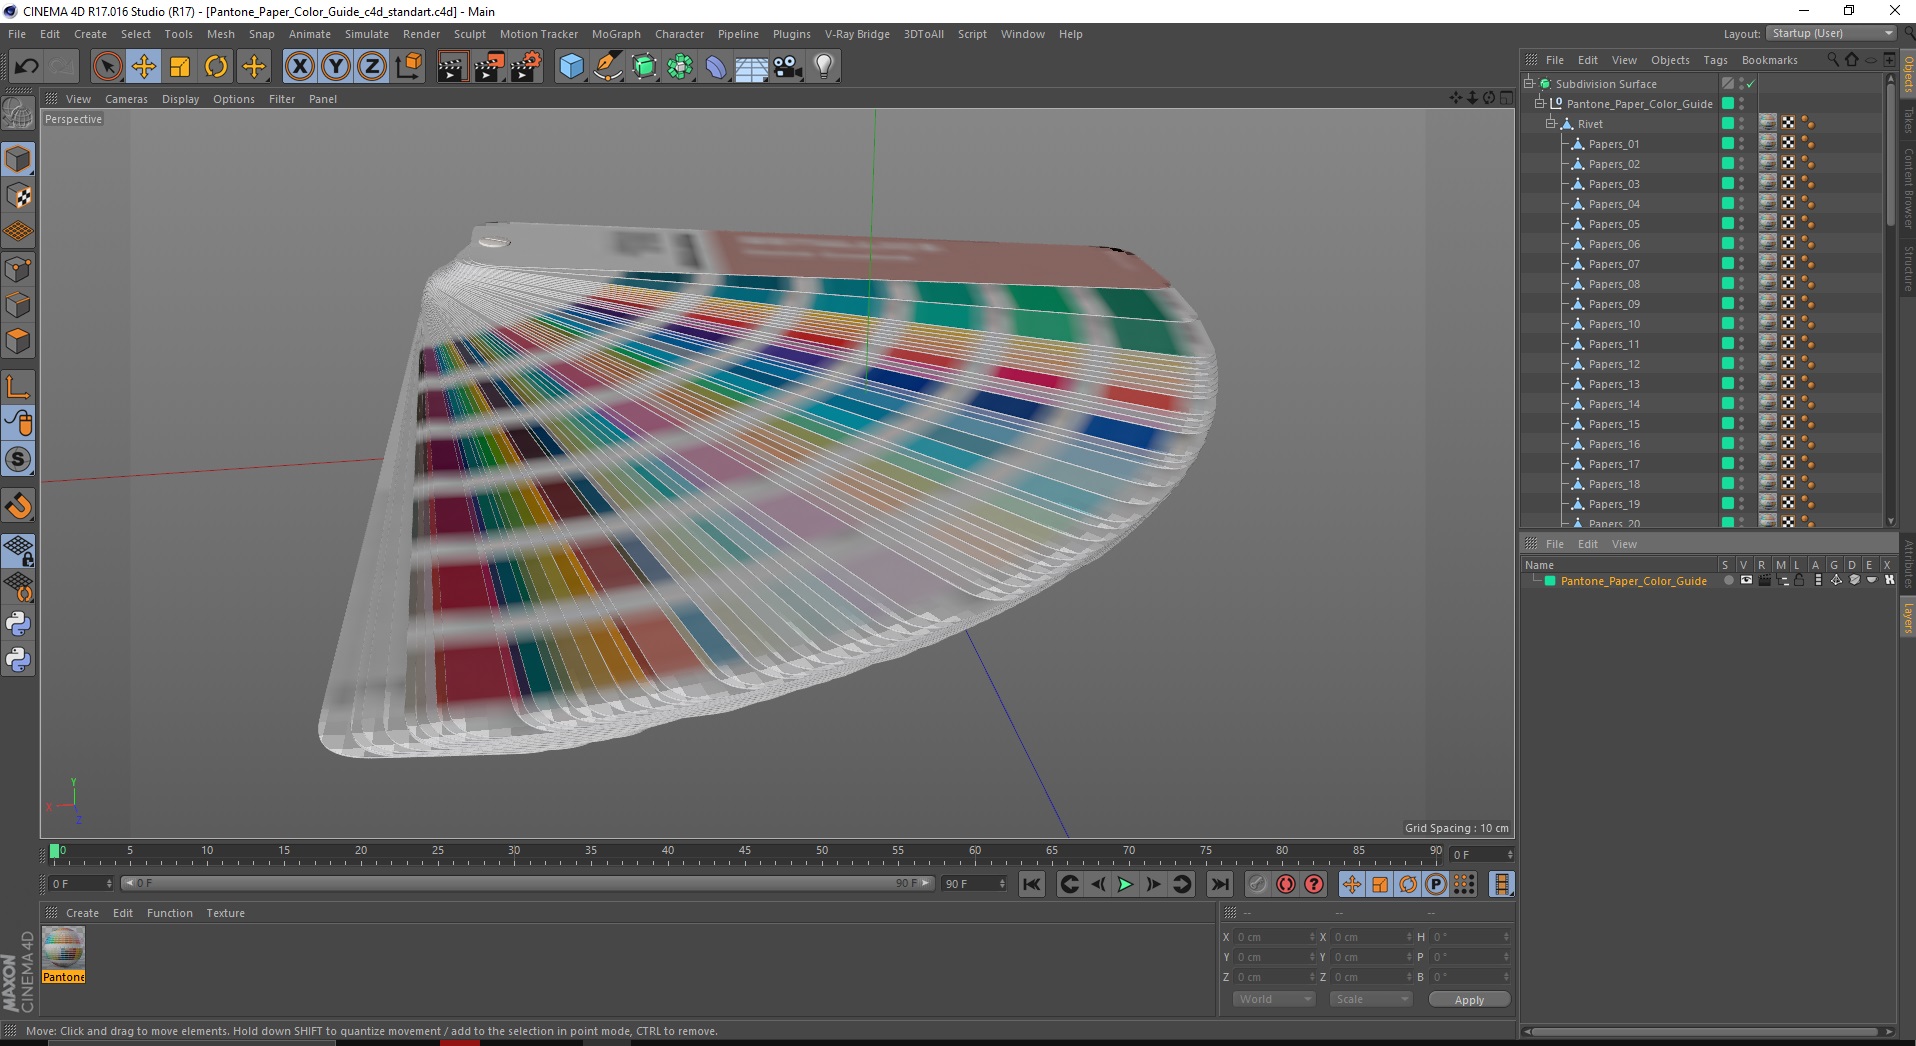Toggle Pantone layer view eye icon
Image resolution: width=1916 pixels, height=1046 pixels.
pyautogui.click(x=1746, y=580)
